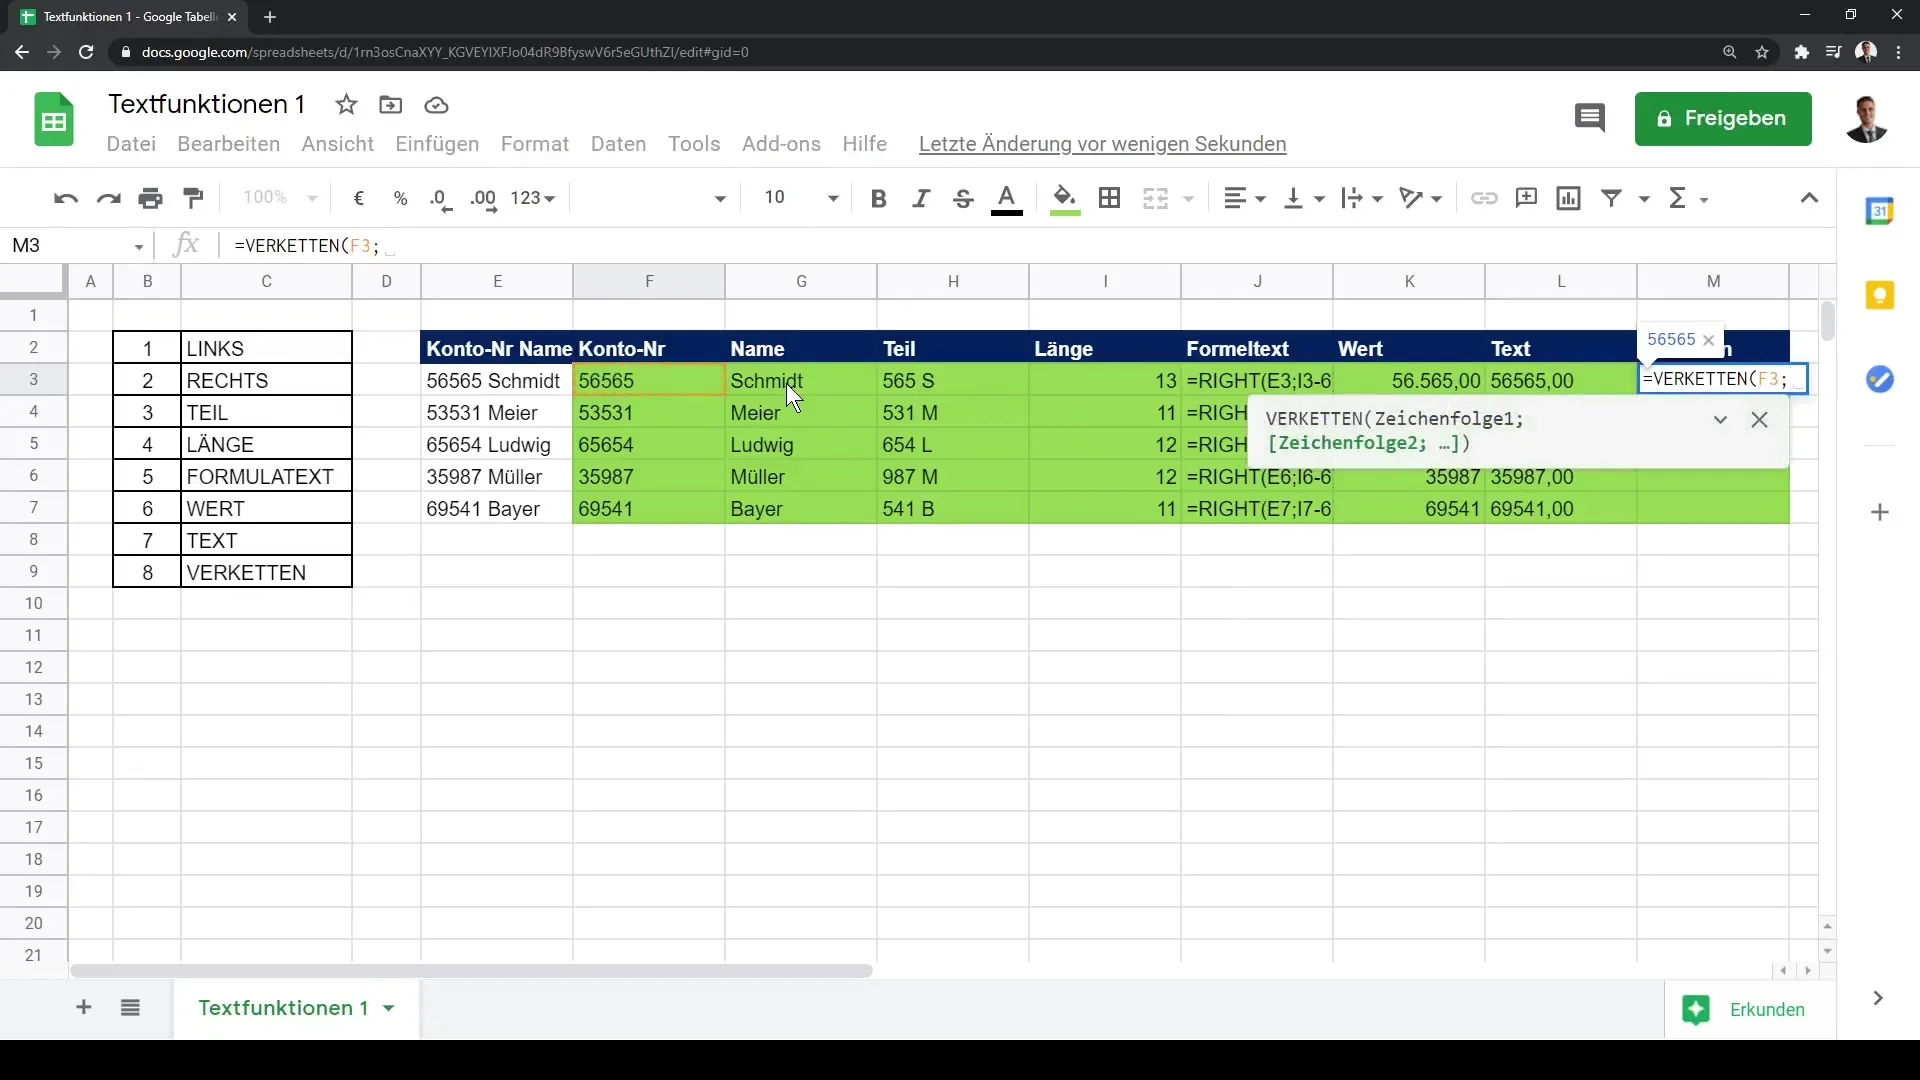Click the Merge cells icon

click(x=1156, y=198)
